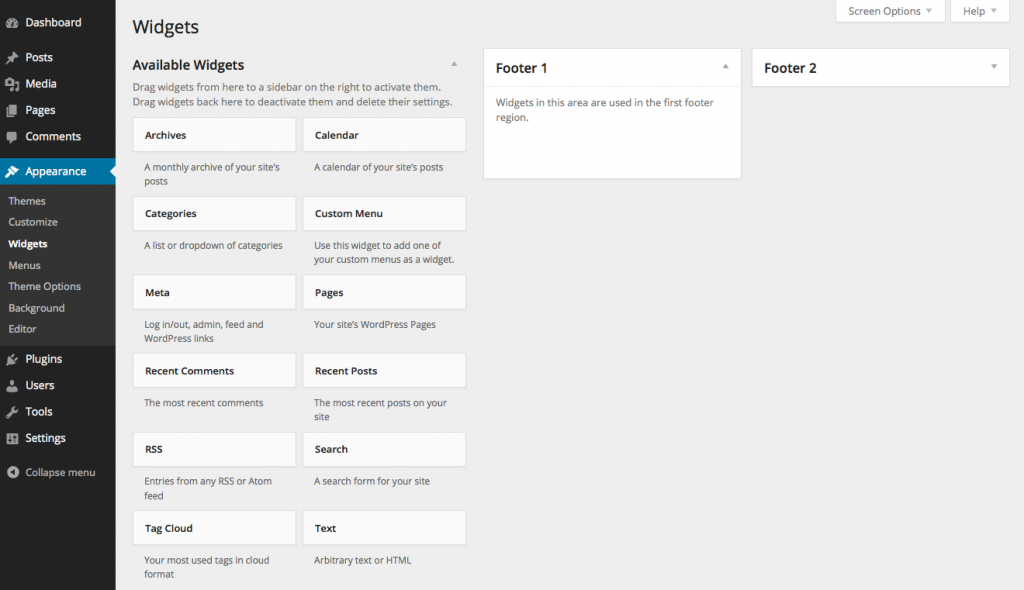Viewport: 1024px width, 590px height.
Task: Collapse the Available Widgets section arrow
Action: [454, 64]
